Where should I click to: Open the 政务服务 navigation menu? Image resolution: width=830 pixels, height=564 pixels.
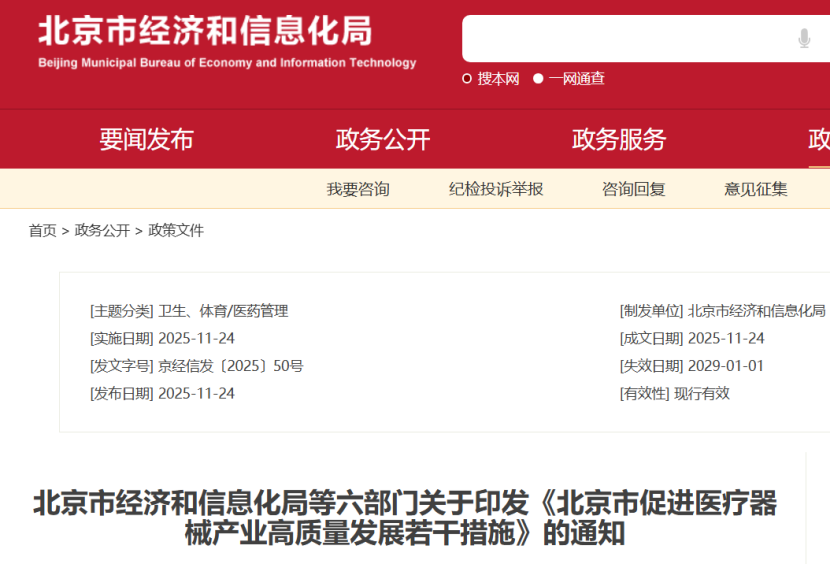pos(619,139)
